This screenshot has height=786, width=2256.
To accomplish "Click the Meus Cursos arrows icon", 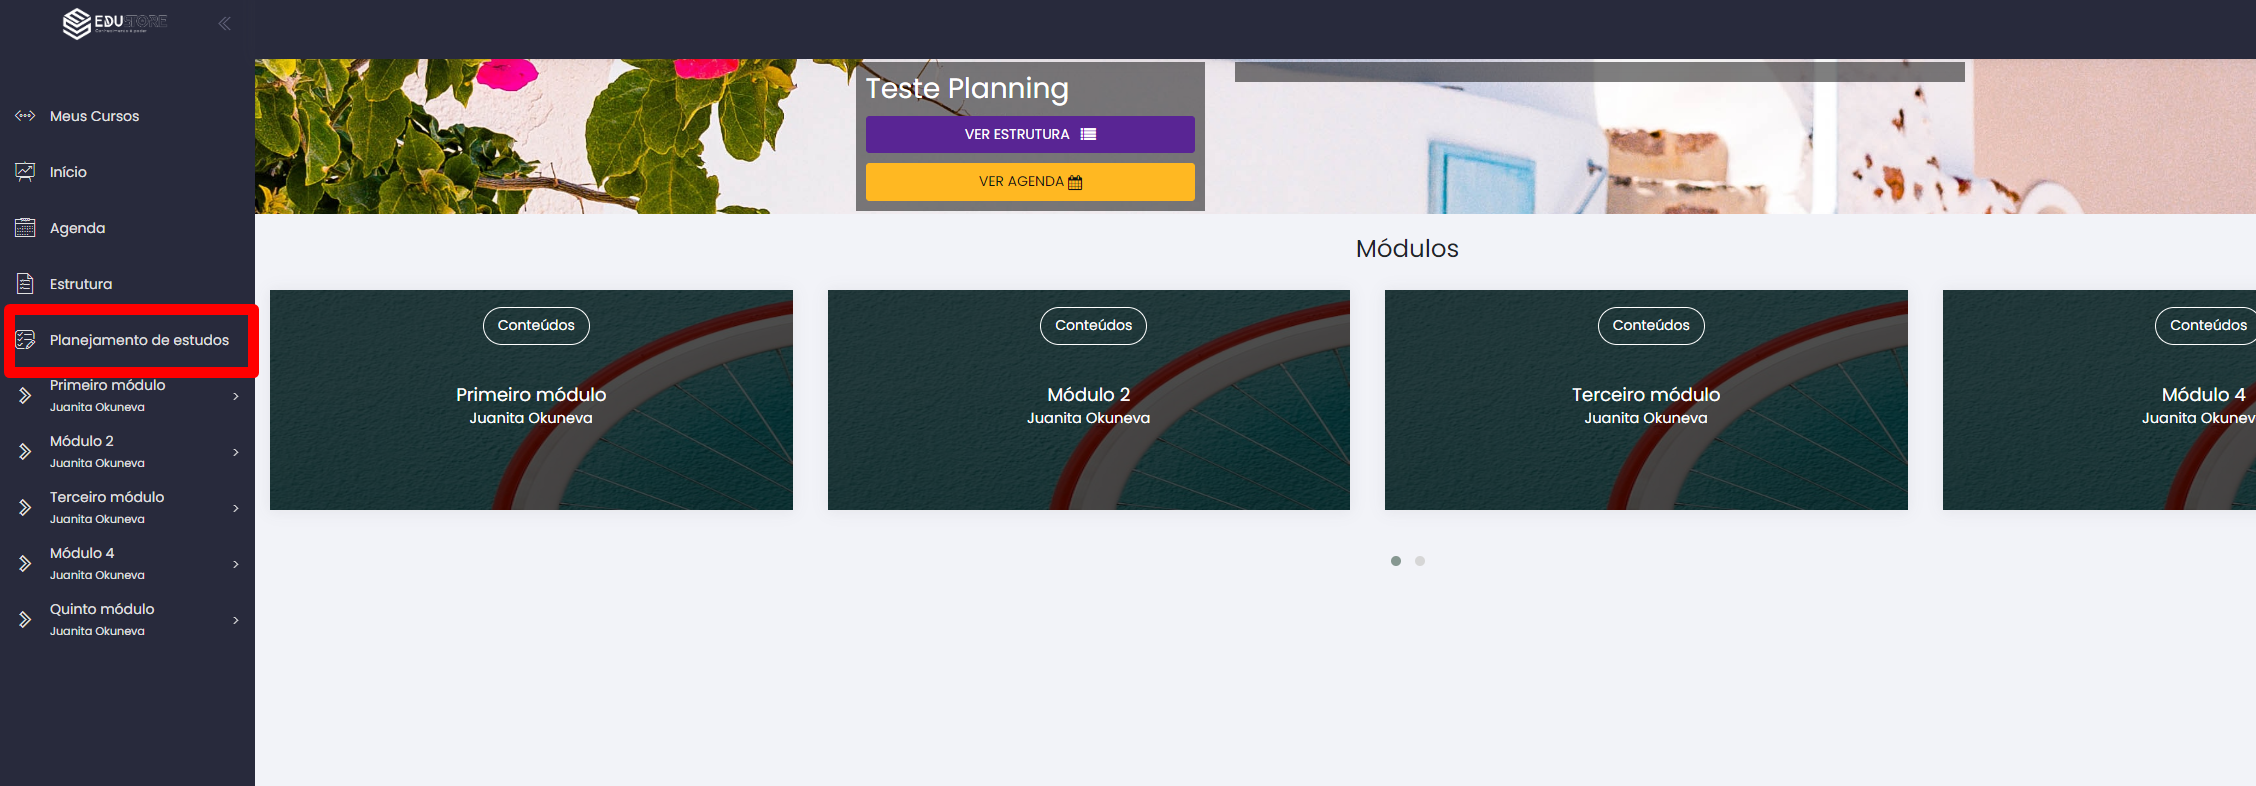I will coord(25,116).
